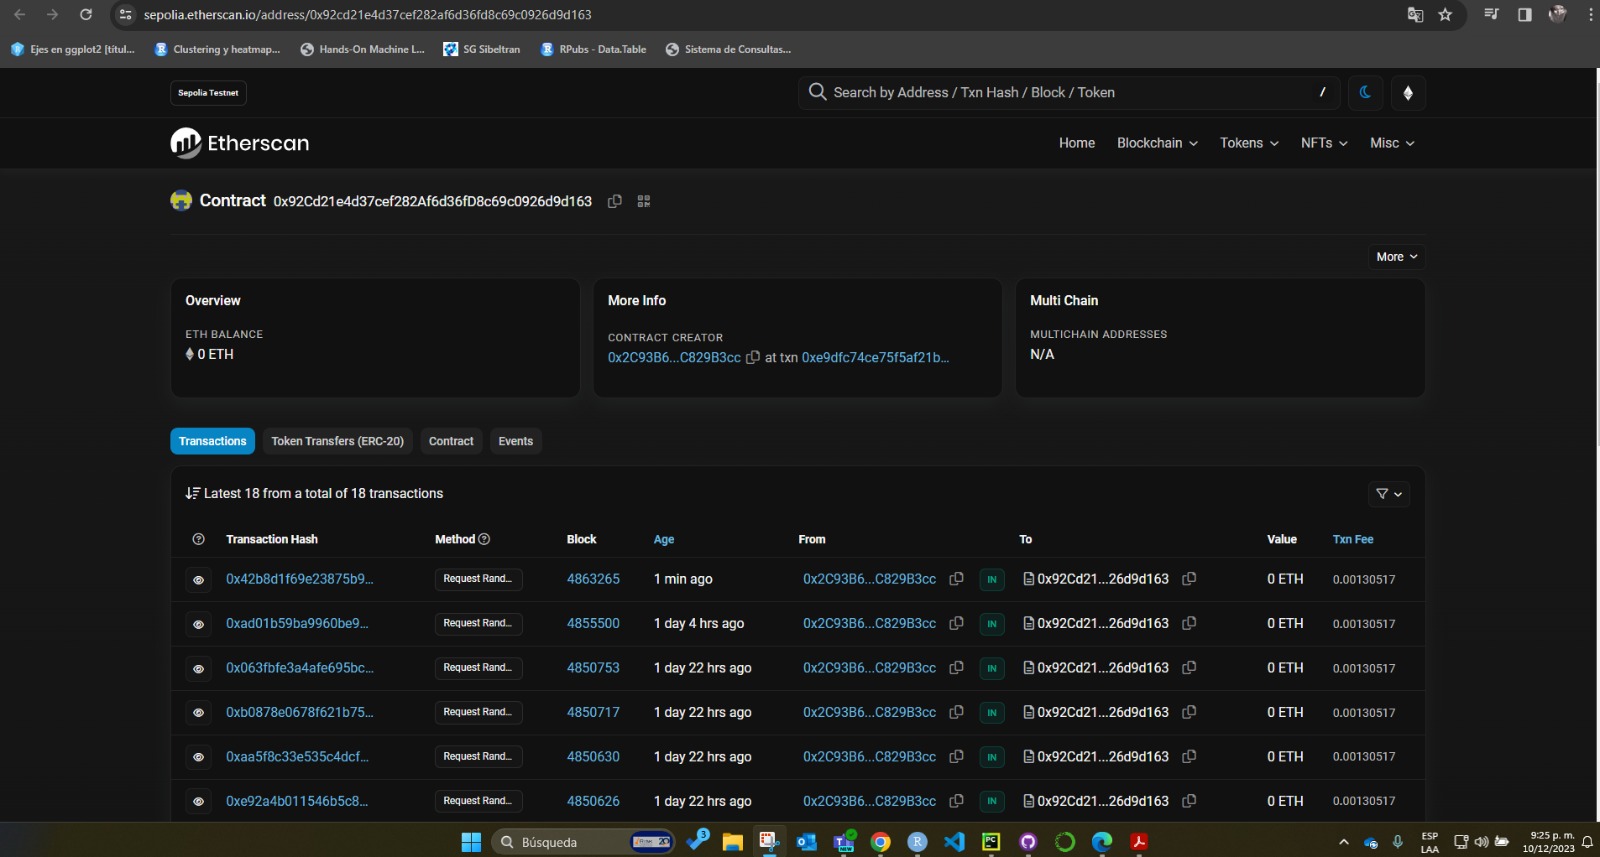Screen dimensions: 1600x857
Task: Bookmark this page with star icon
Action: point(1445,15)
